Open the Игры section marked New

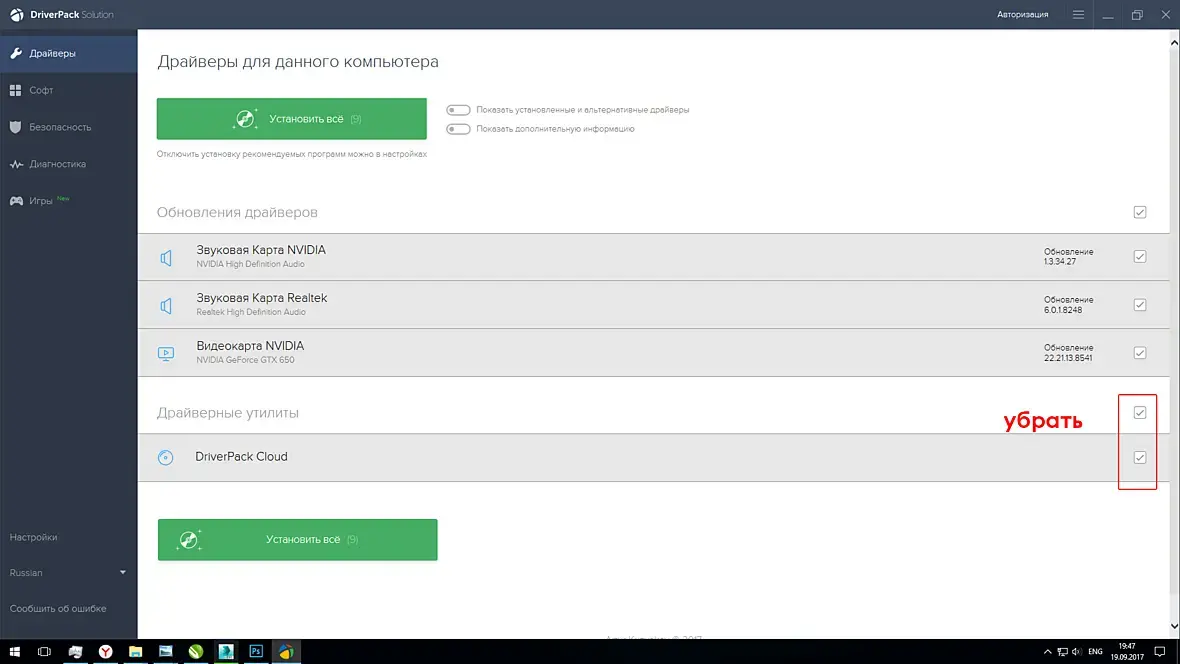click(68, 201)
